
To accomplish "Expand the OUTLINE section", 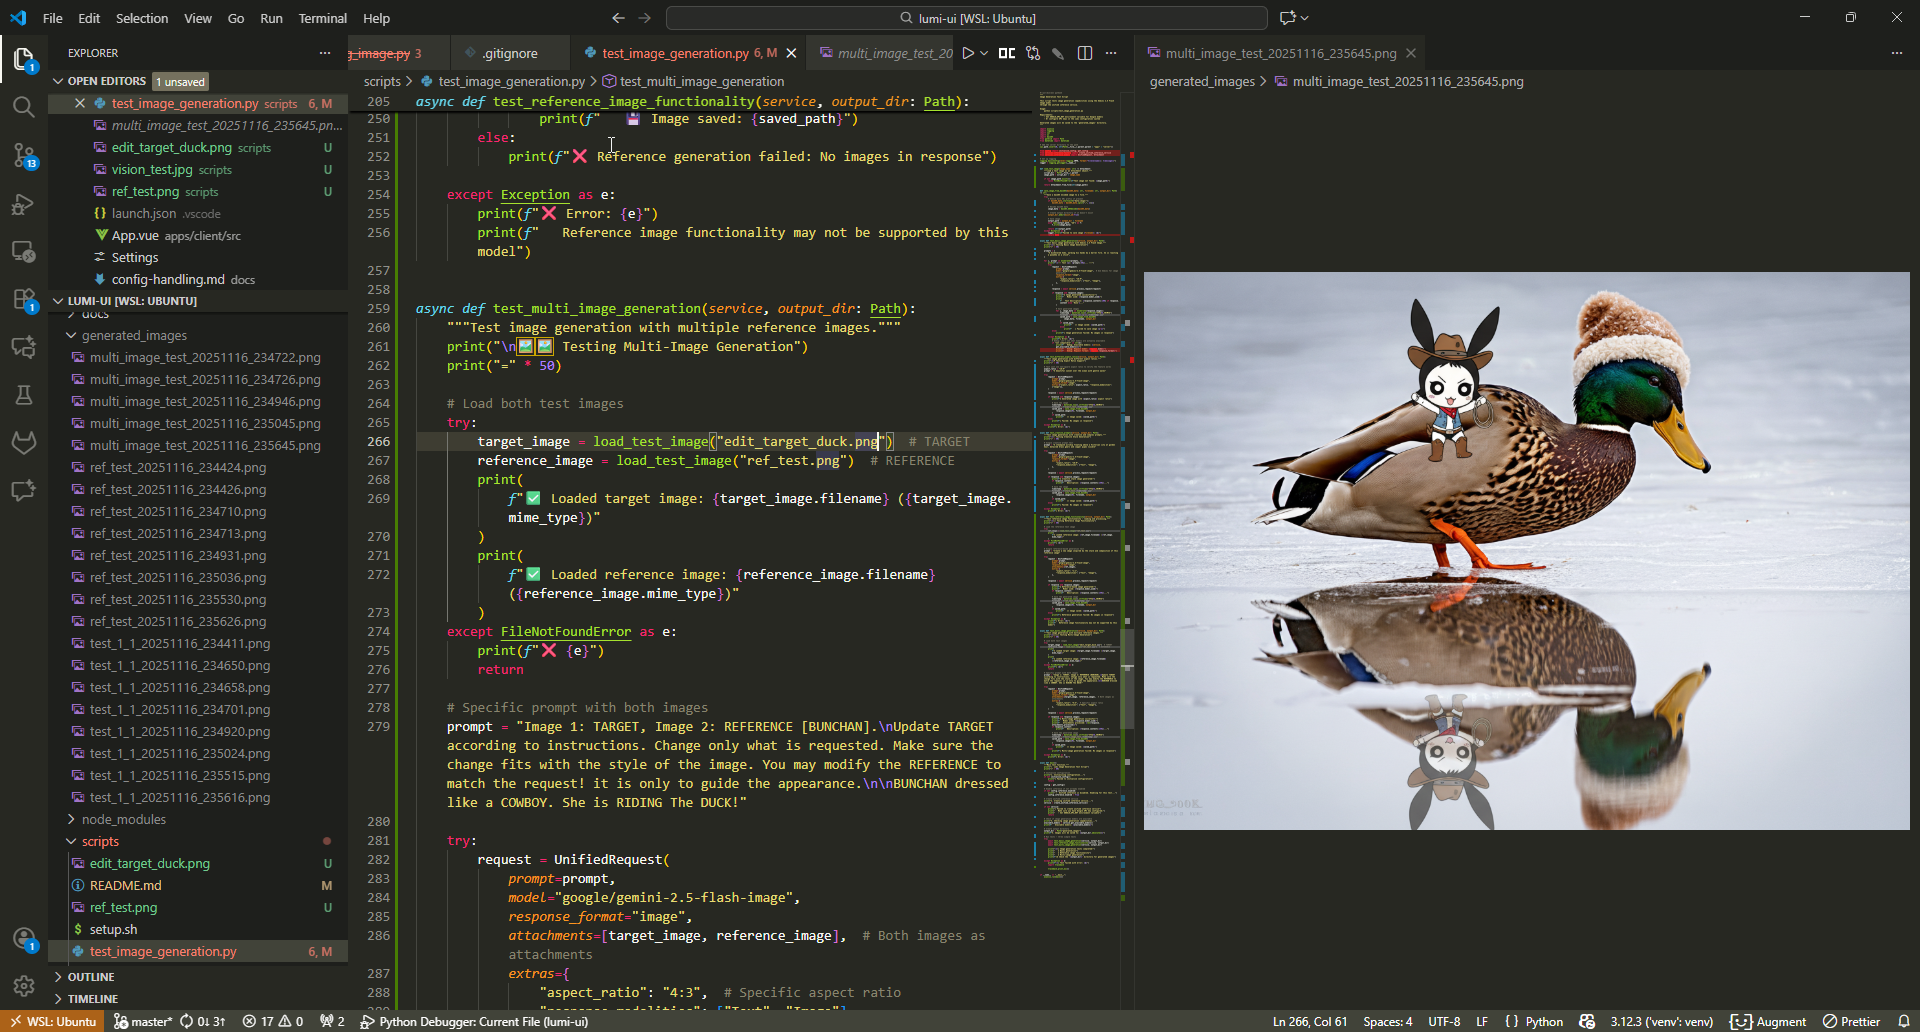I will (91, 977).
